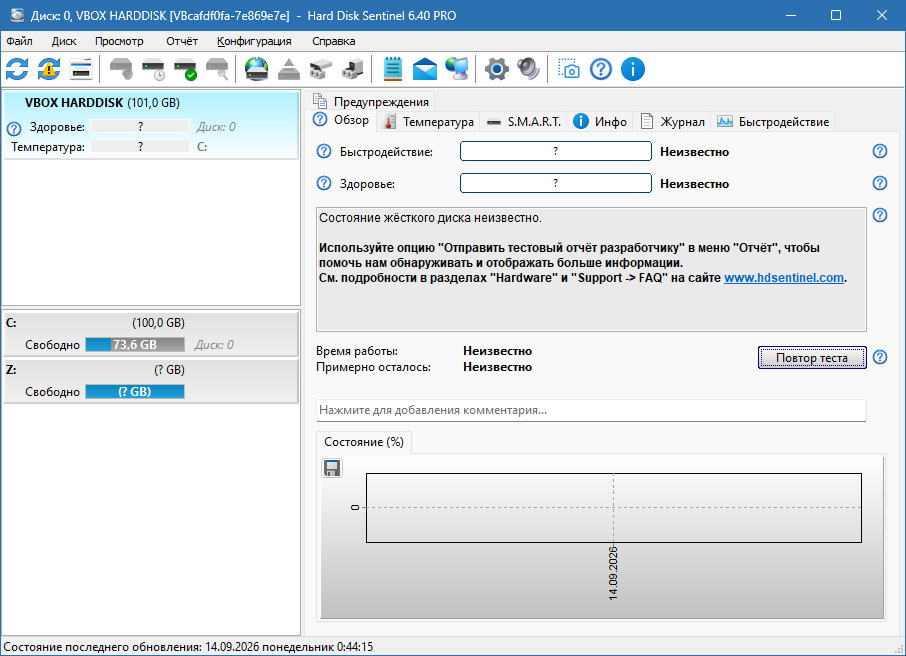Click the open disk drawer icon

321,69
